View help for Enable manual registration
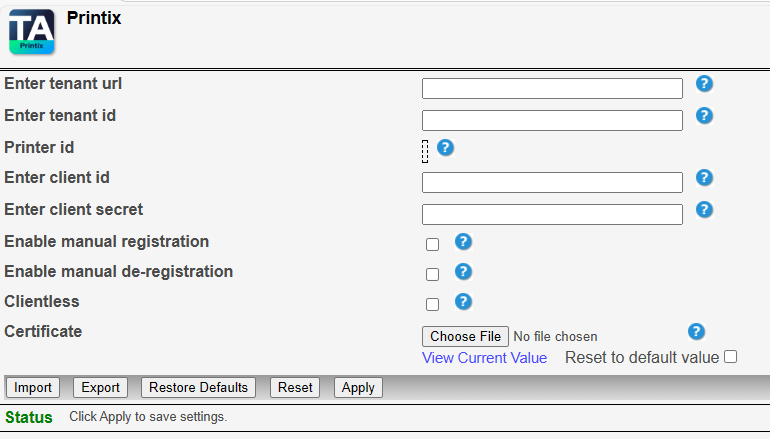Viewport: 770px width, 439px height. 463,242
